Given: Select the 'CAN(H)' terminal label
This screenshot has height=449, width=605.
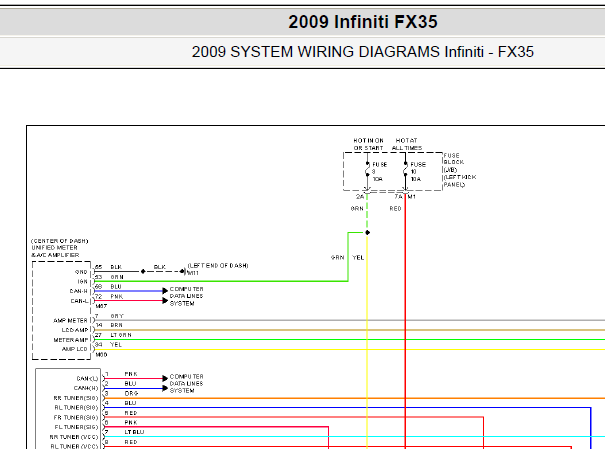Looking at the screenshot, I should point(86,388).
